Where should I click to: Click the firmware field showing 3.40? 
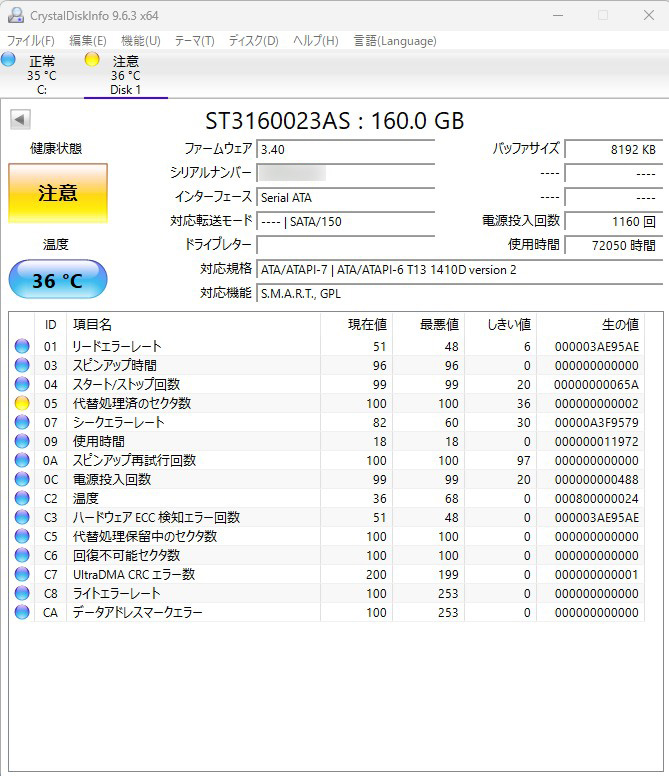pos(345,149)
